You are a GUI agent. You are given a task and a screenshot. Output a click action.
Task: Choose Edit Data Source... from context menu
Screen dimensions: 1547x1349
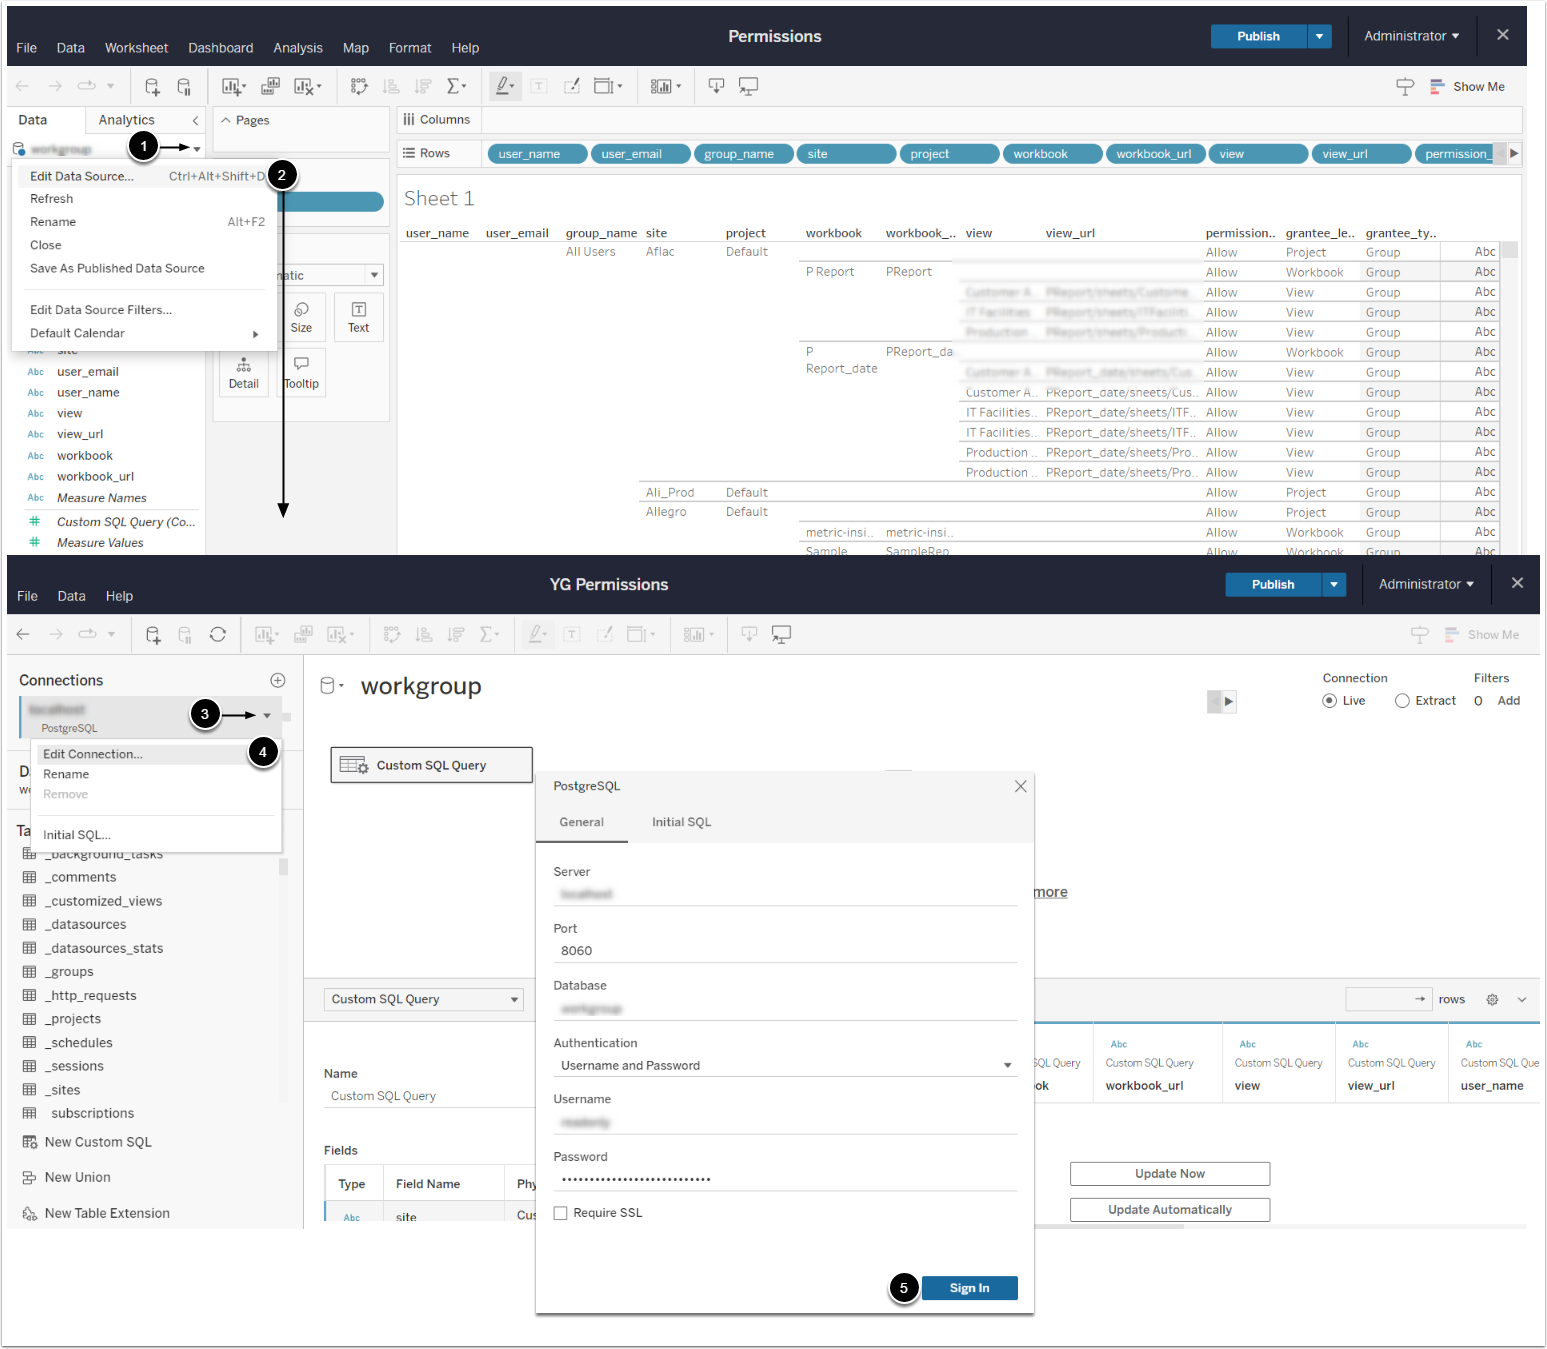[x=144, y=176]
